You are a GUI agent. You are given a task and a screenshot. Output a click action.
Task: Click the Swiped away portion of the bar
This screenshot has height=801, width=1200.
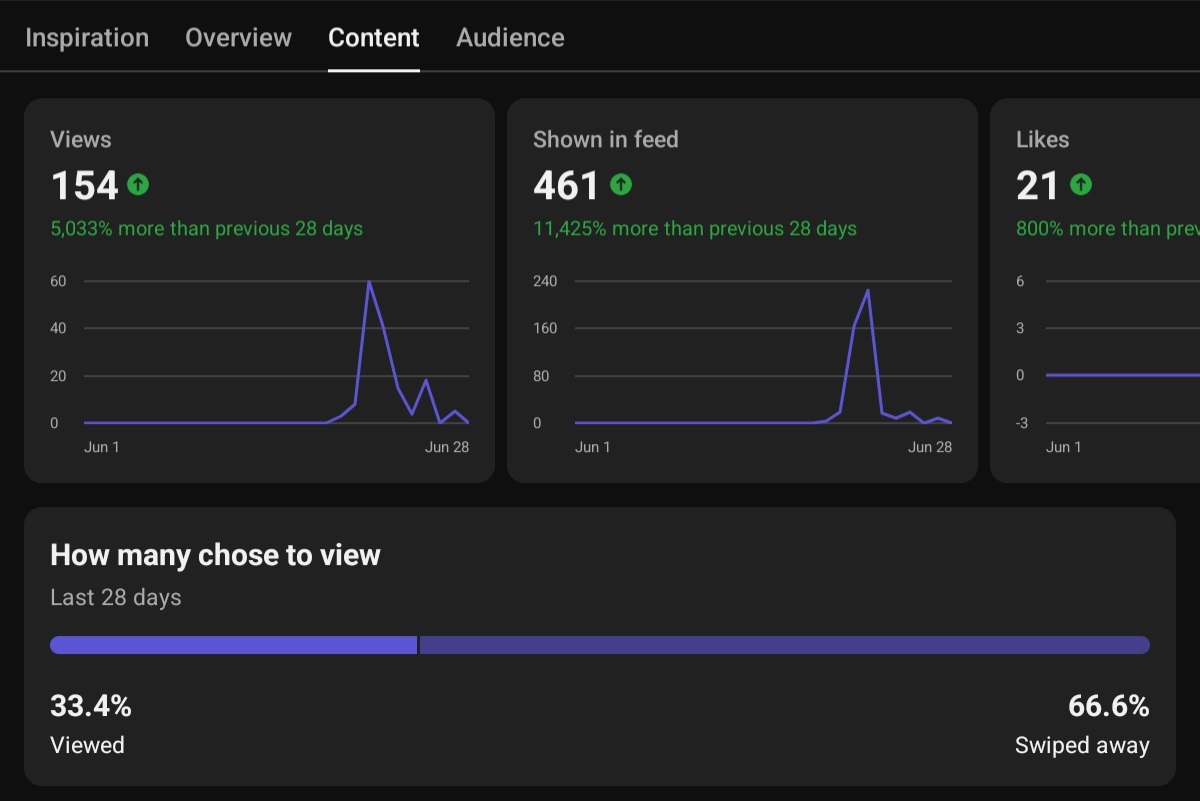click(x=785, y=645)
